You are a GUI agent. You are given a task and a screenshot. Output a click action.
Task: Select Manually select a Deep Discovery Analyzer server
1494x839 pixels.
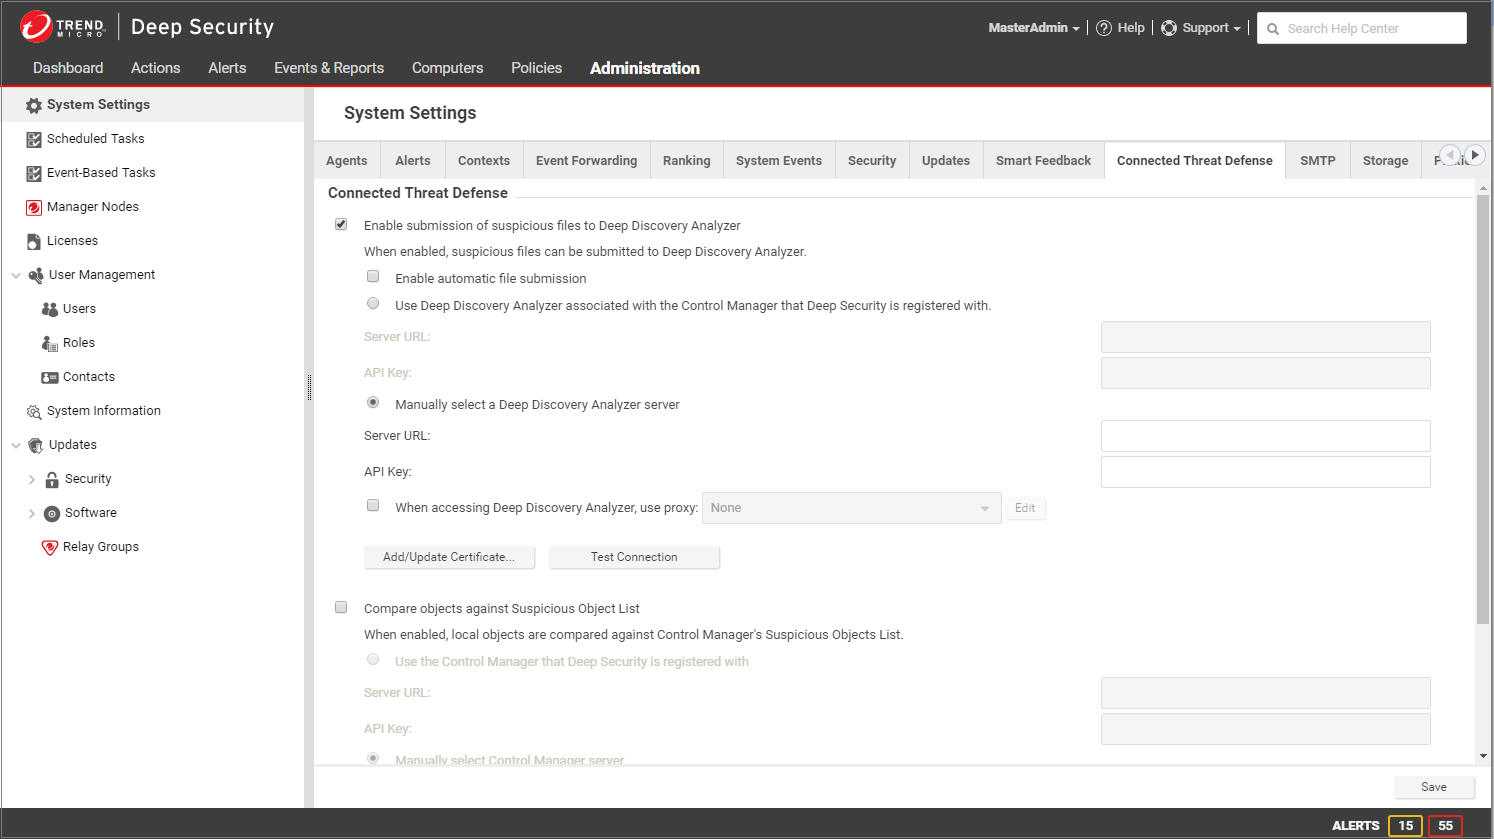(373, 403)
